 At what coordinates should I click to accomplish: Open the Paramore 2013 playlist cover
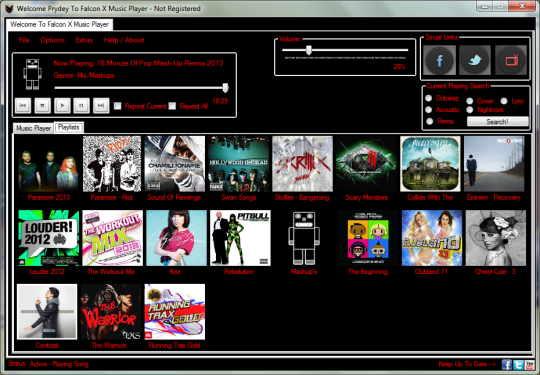(x=48, y=164)
